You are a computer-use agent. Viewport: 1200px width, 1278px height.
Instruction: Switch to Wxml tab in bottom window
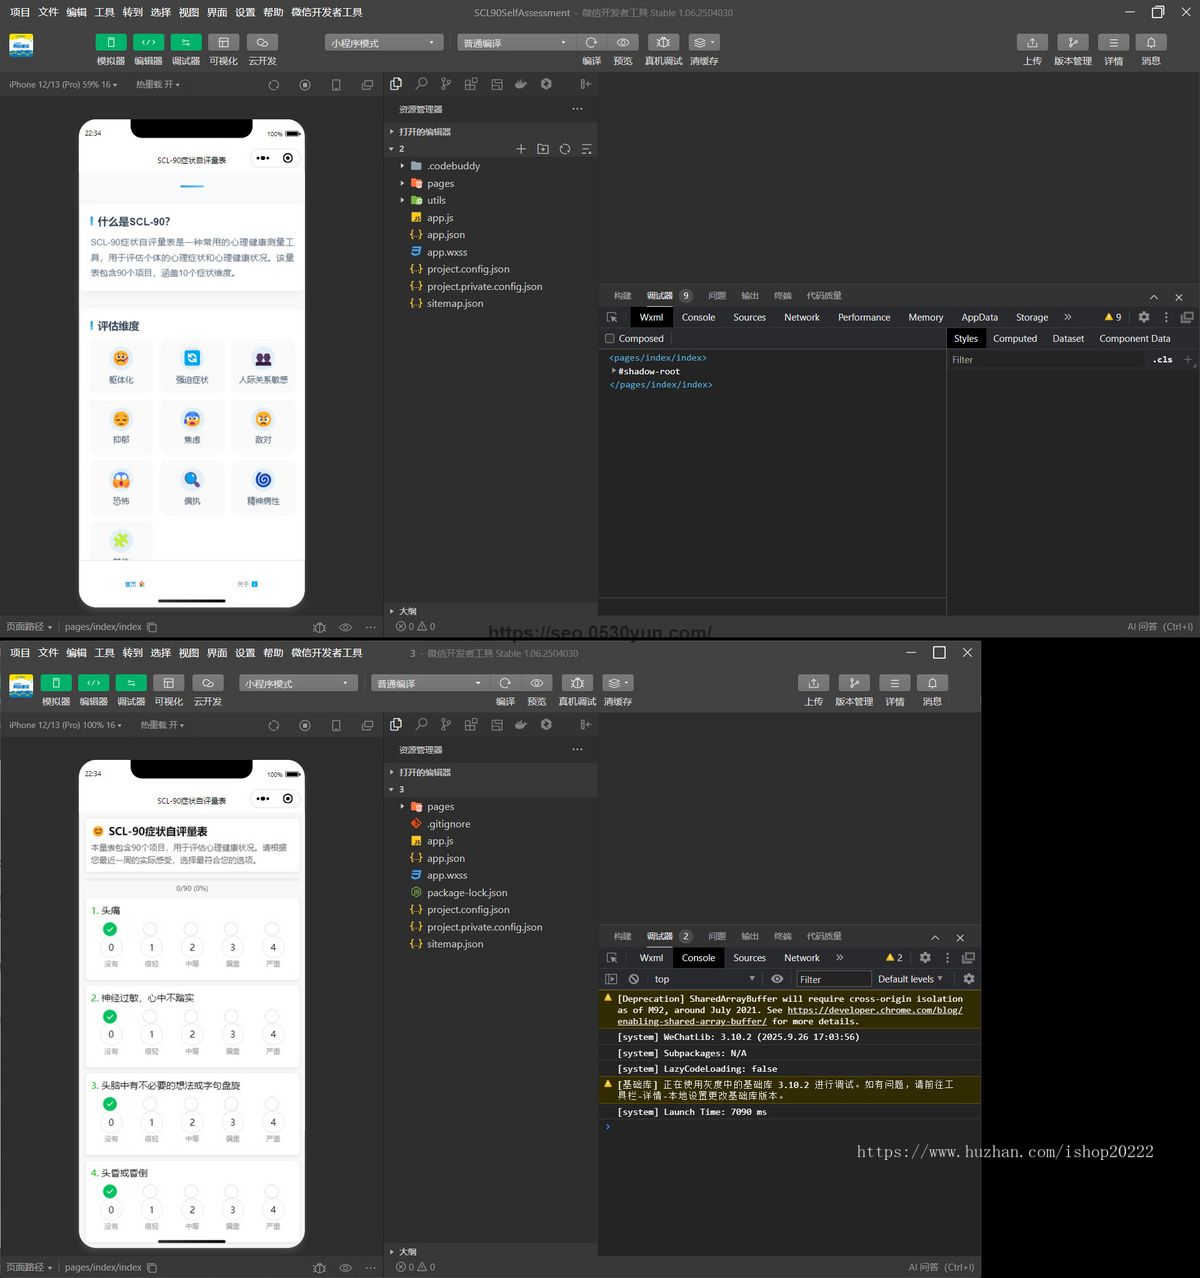(651, 958)
